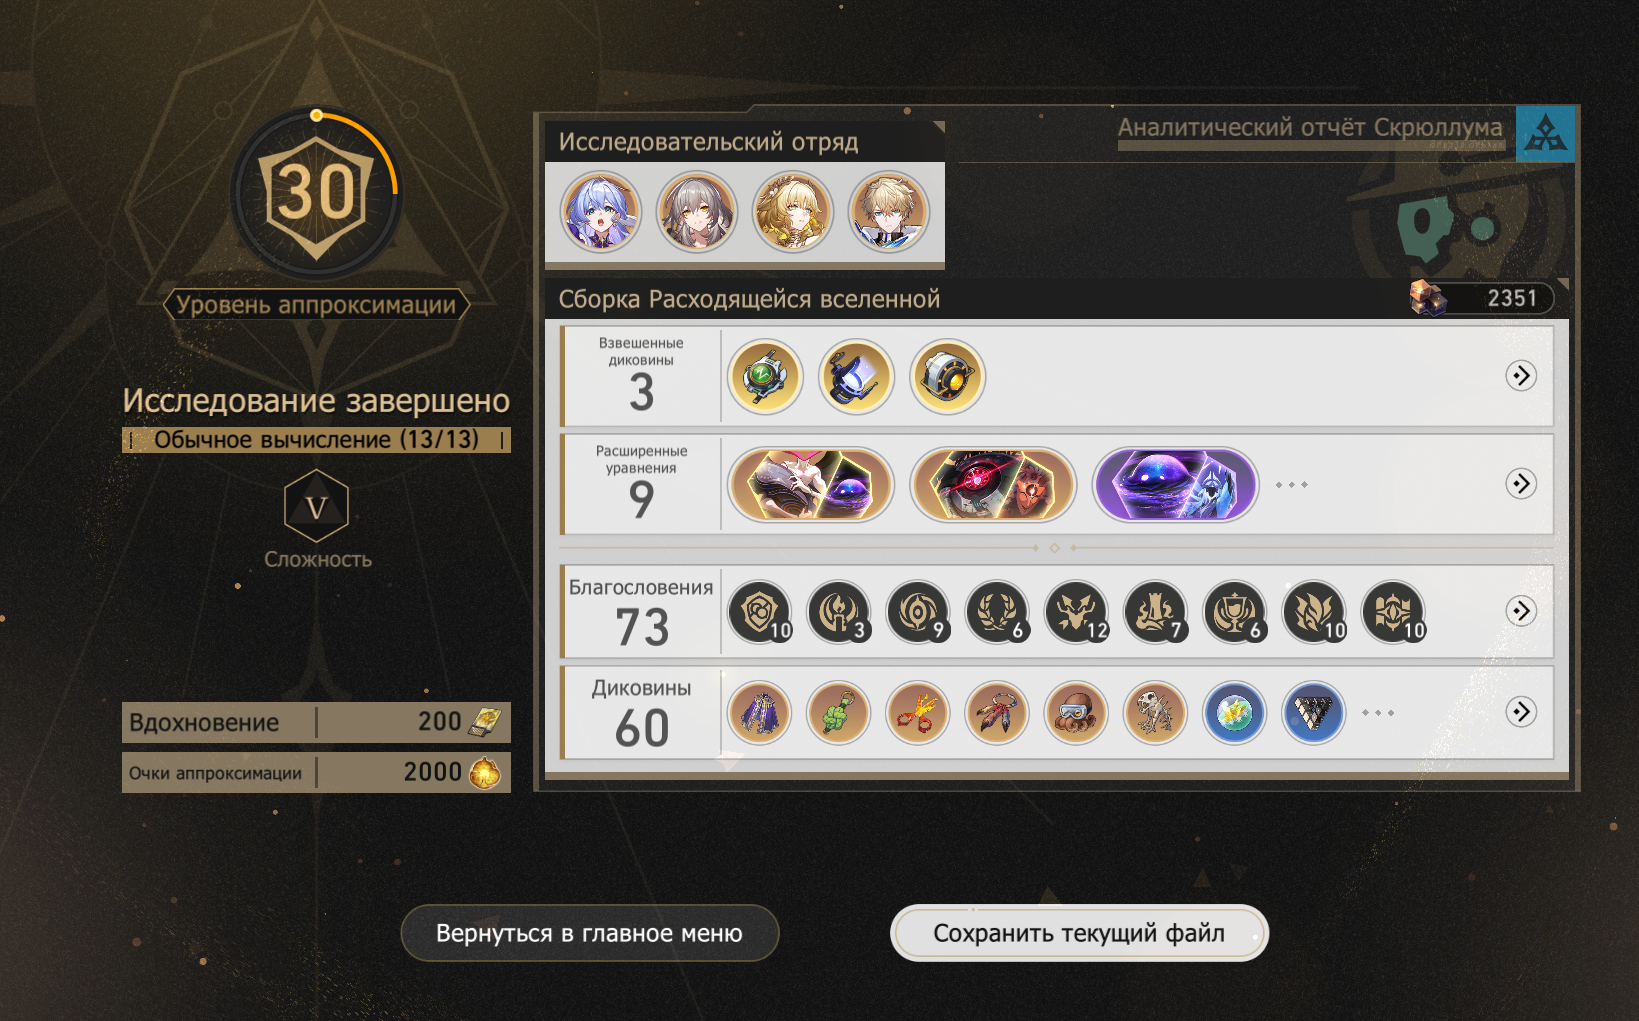
Task: Expand the Благословения row arrow
Action: (1521, 610)
